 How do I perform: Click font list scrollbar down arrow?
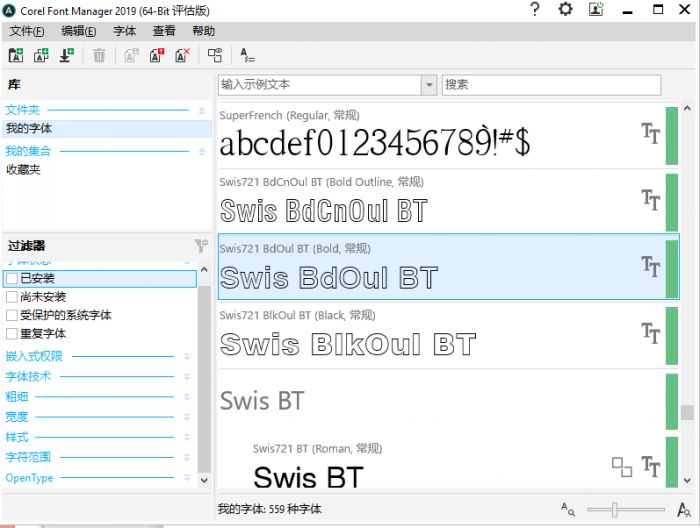pyautogui.click(x=687, y=481)
